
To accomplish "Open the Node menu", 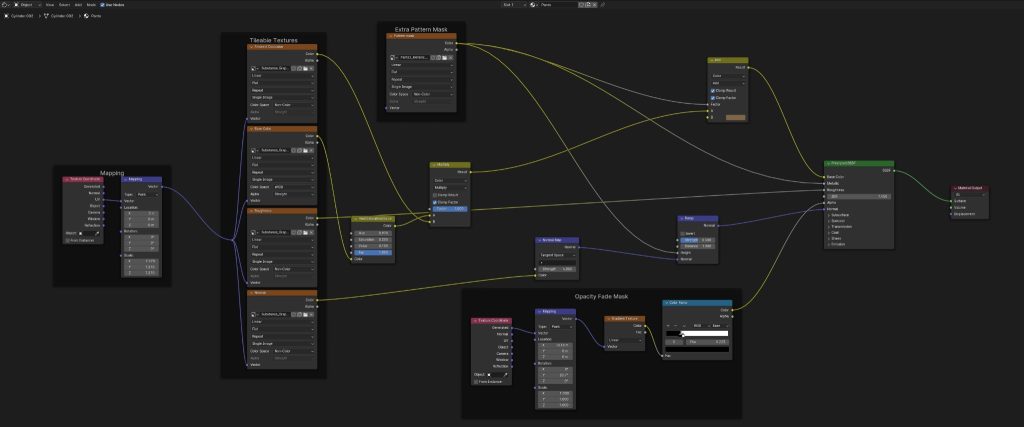I will click(x=91, y=5).
